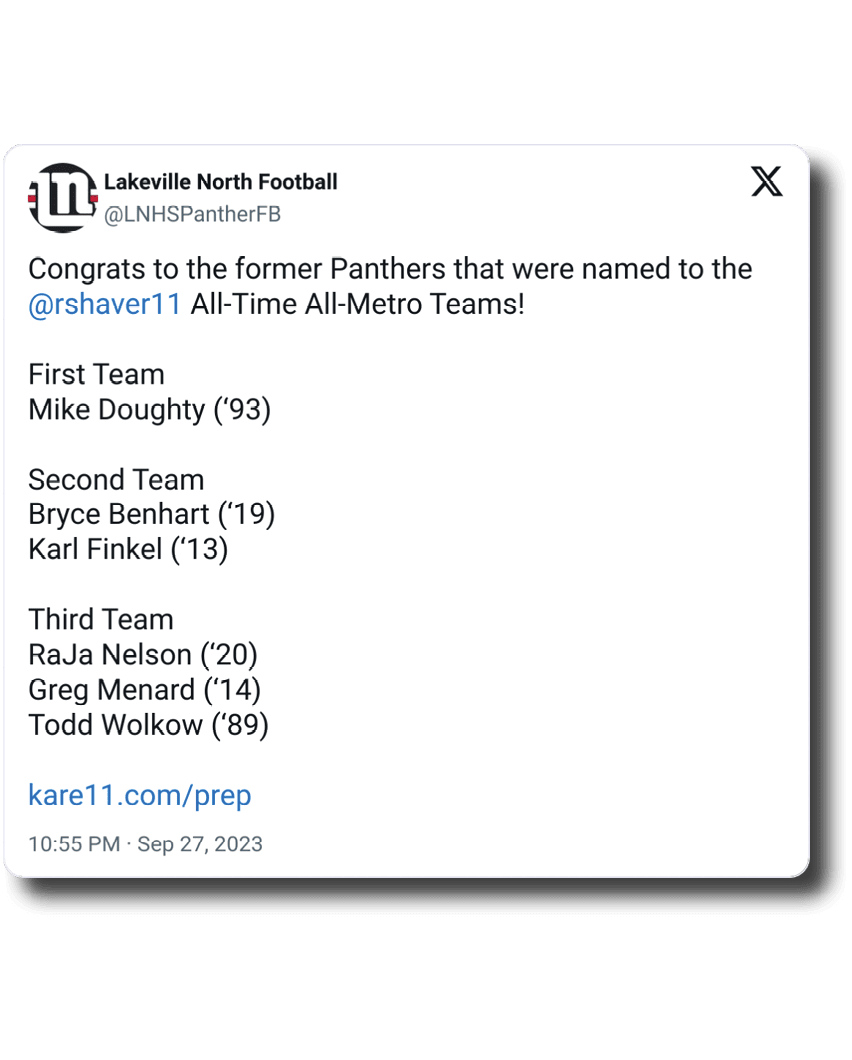Open the @LNHSPantherFB handle
Screen dimensions: 852x1060
192,214
